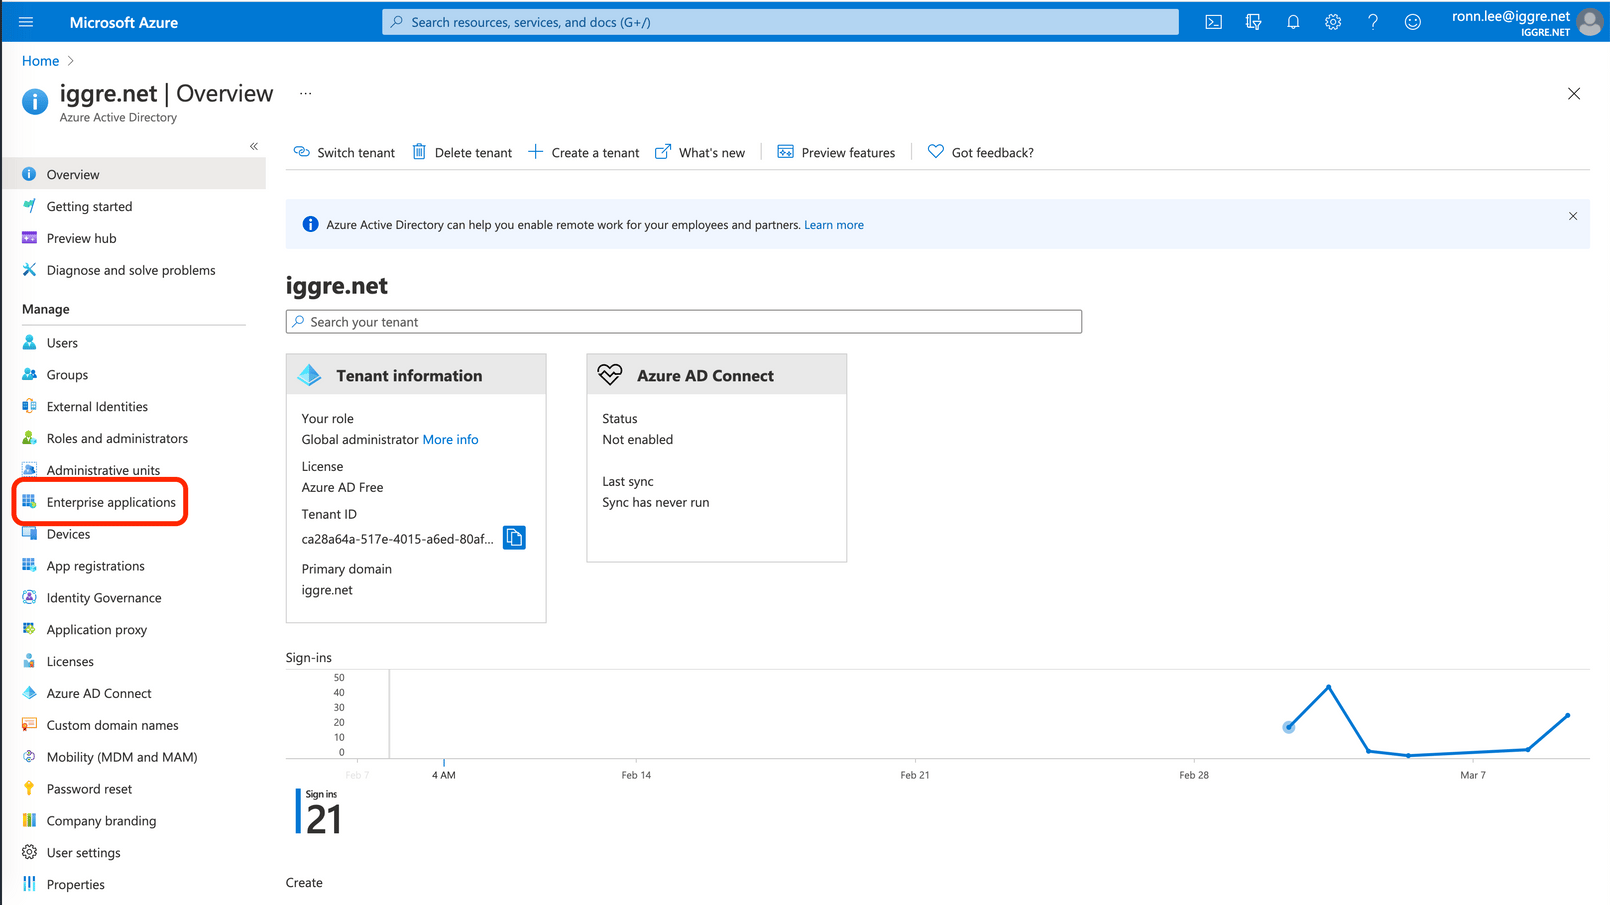Click the Home breadcrumb link
The width and height of the screenshot is (1610, 905).
pyautogui.click(x=40, y=61)
